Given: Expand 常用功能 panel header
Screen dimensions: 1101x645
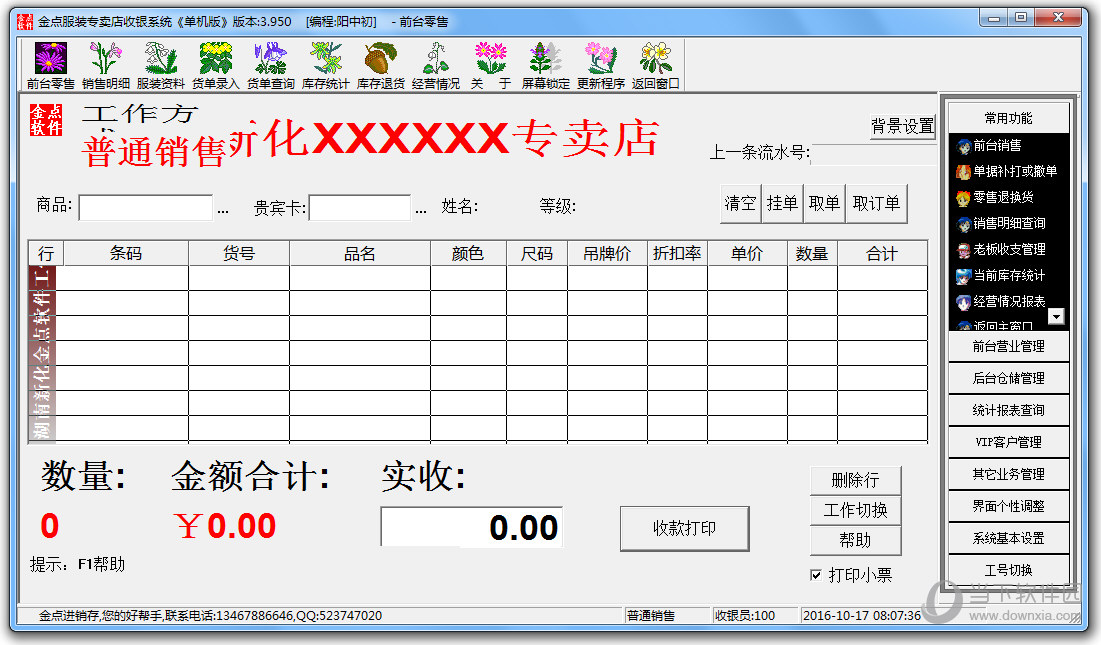Looking at the screenshot, I should tap(1008, 117).
